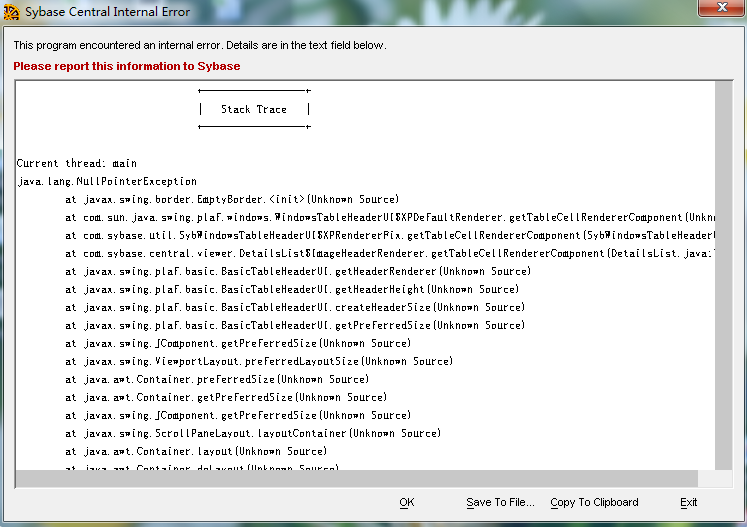Click the BasicTableHeaderUI.getPreferredSize line

click(295, 325)
